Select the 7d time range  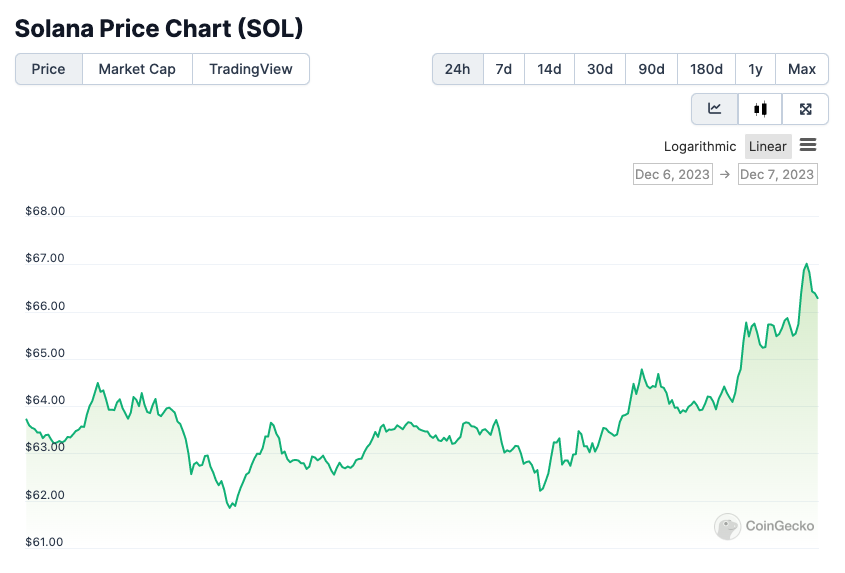(504, 69)
